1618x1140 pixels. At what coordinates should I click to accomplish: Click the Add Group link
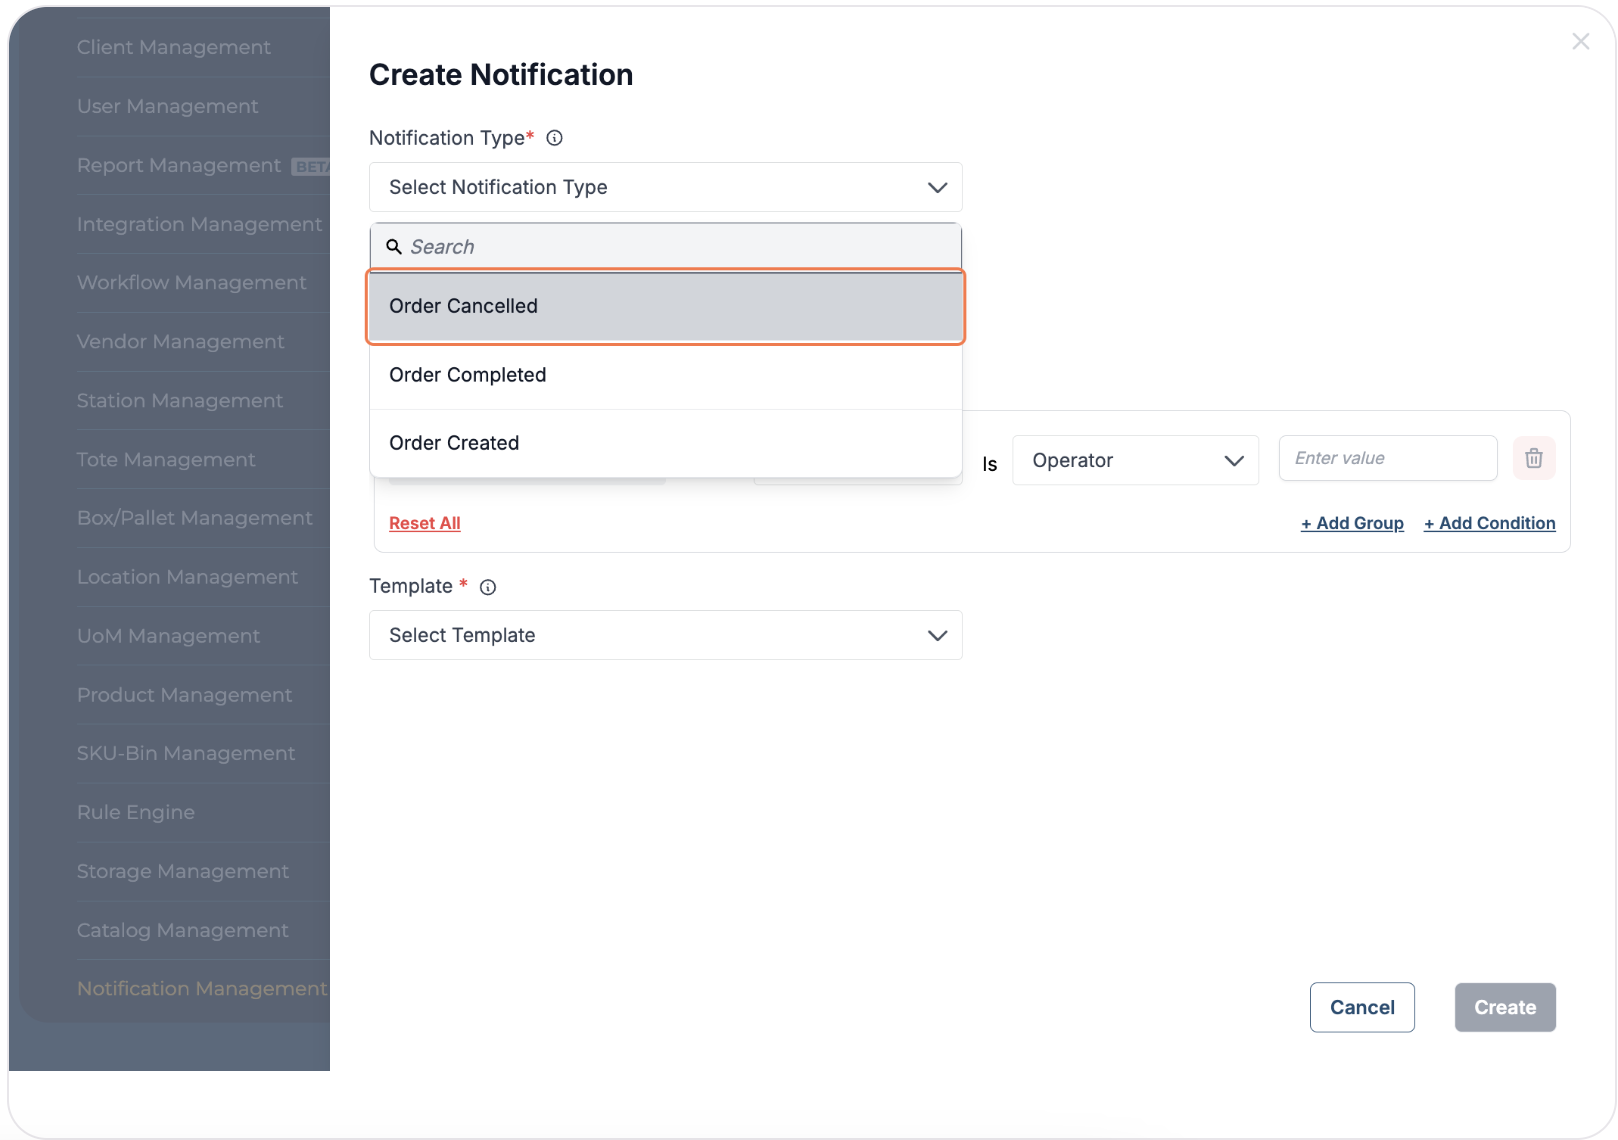[1352, 523]
